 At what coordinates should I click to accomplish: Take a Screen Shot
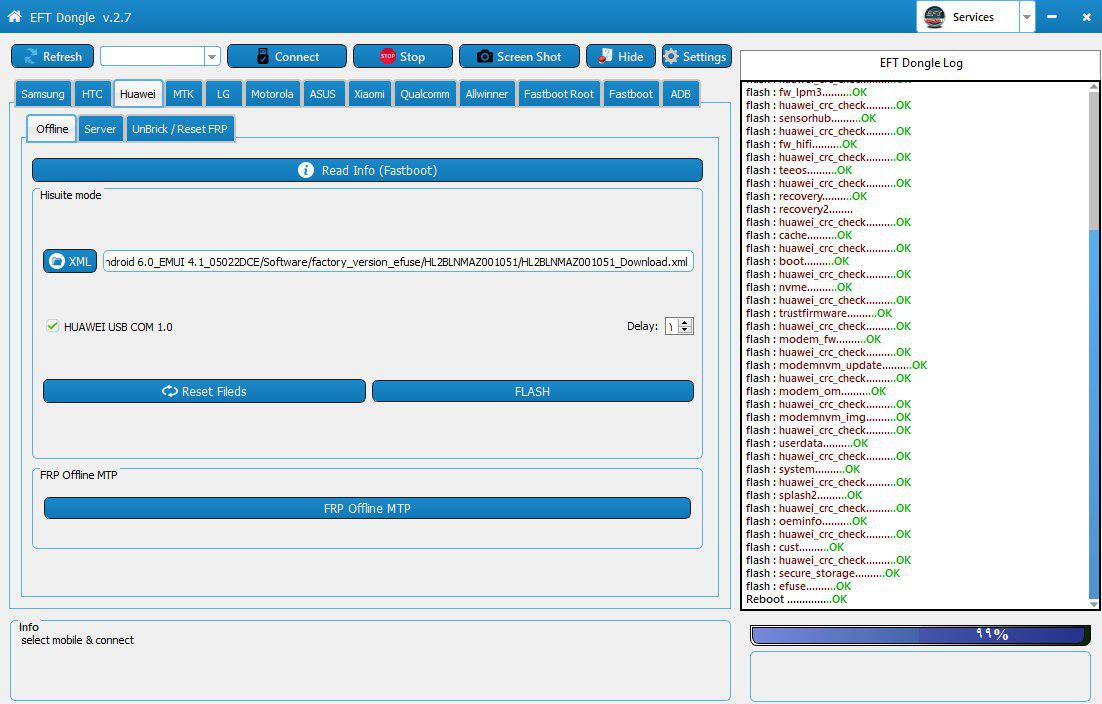pos(519,56)
